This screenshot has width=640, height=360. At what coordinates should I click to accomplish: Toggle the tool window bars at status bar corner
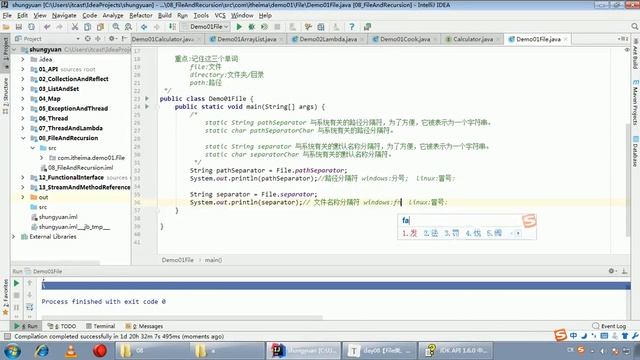[x=7, y=336]
